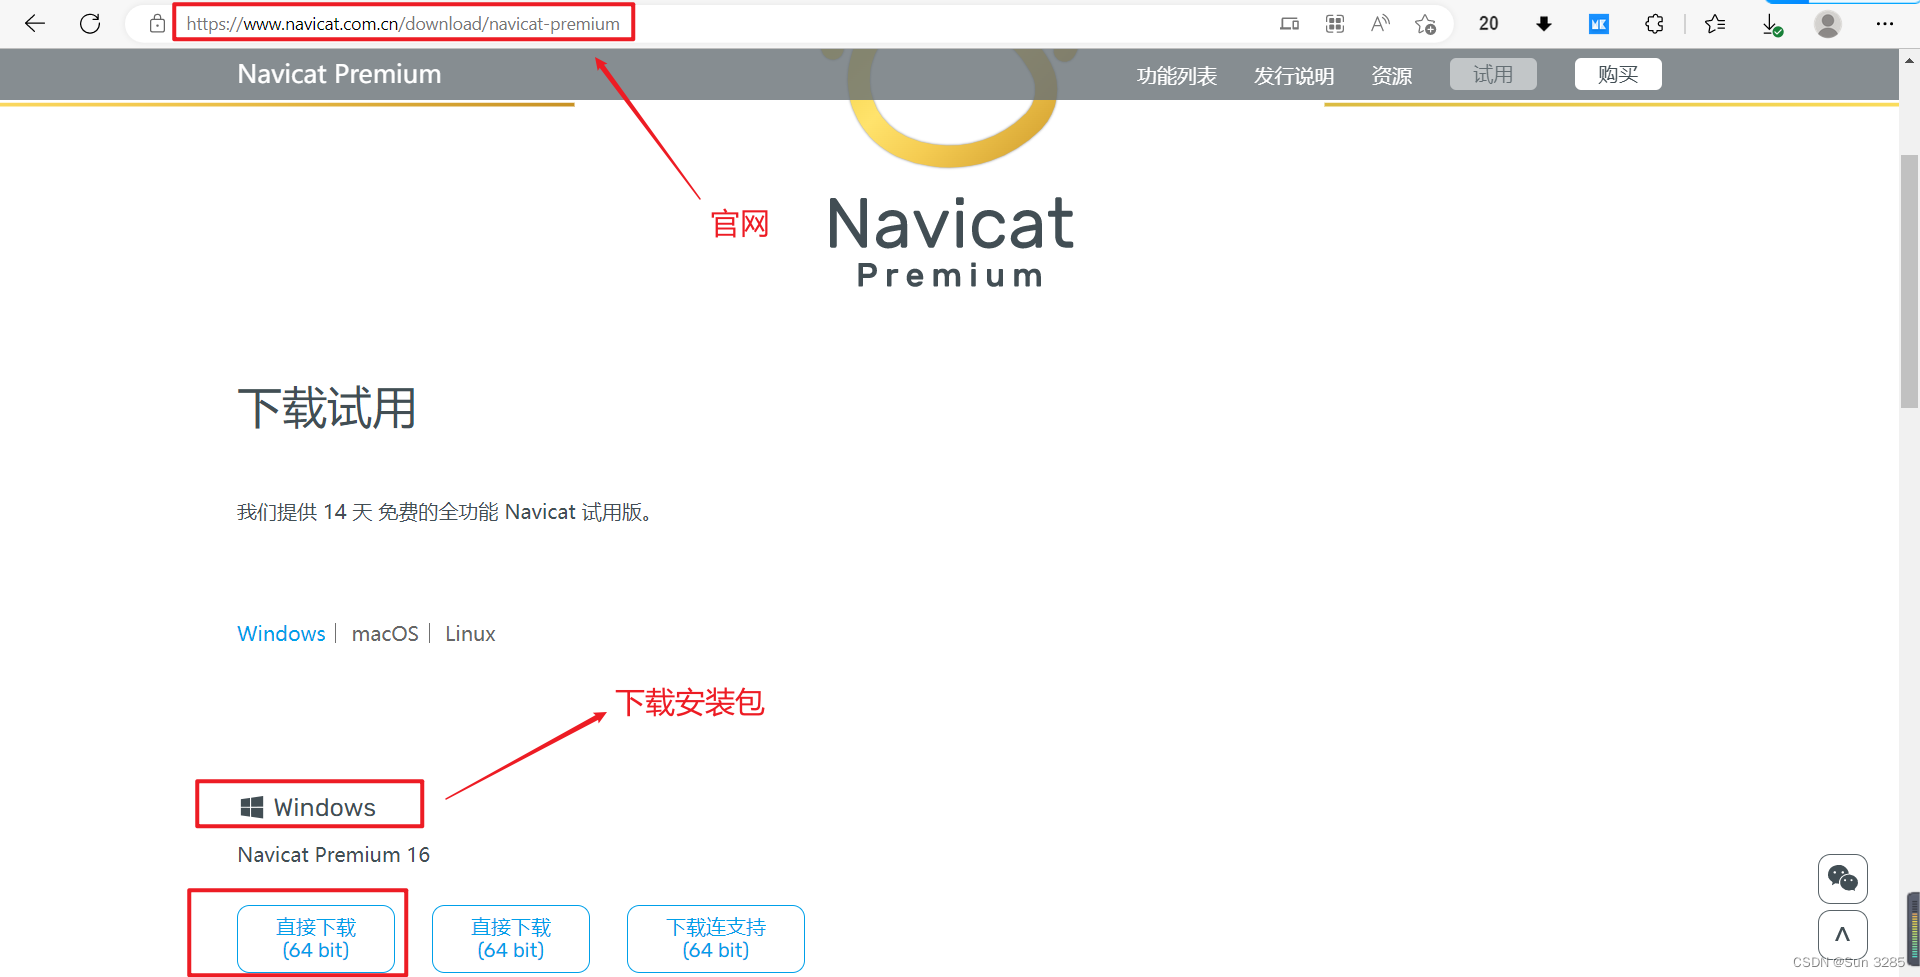
Task: Open the WeChat chat floating icon
Action: pyautogui.click(x=1843, y=879)
